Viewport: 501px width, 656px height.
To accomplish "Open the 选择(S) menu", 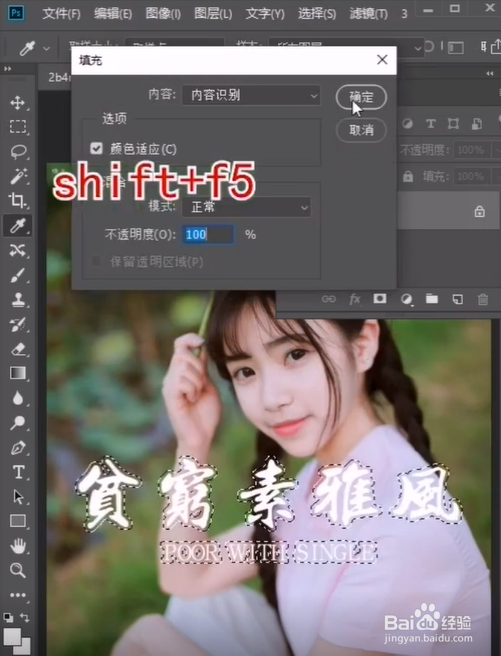I will pos(317,13).
